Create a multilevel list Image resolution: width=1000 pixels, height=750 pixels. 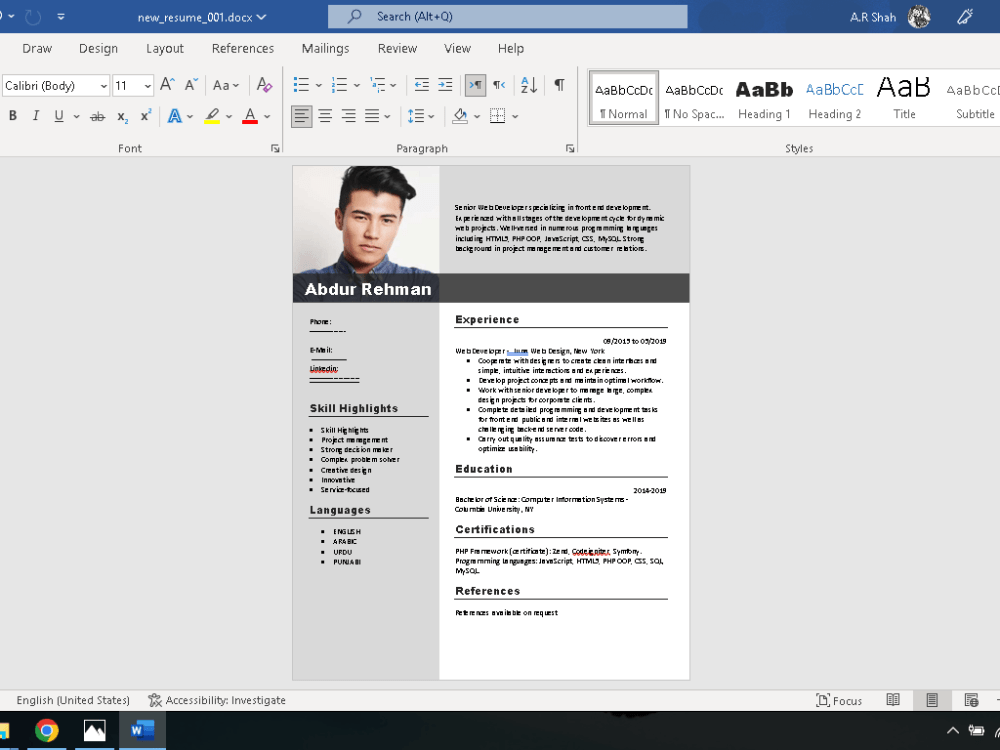click(378, 85)
